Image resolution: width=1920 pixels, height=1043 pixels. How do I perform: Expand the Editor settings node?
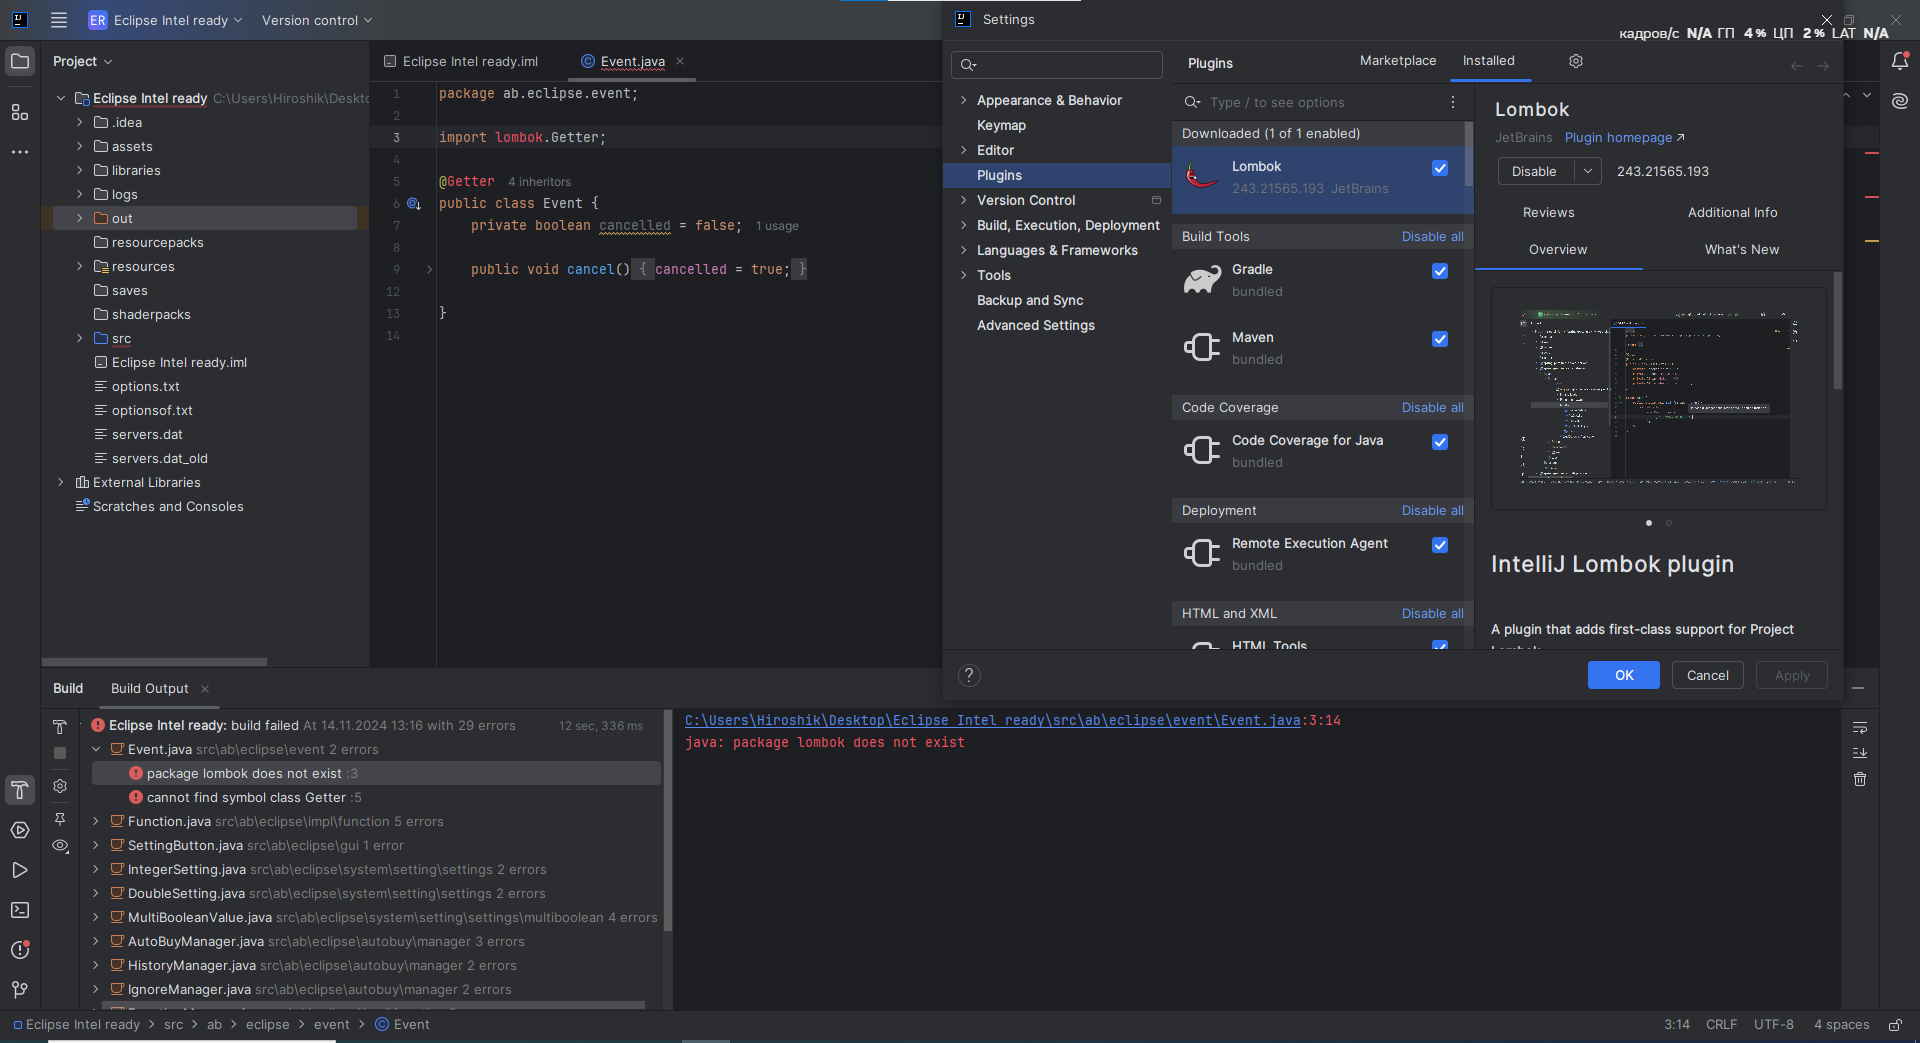tap(964, 150)
